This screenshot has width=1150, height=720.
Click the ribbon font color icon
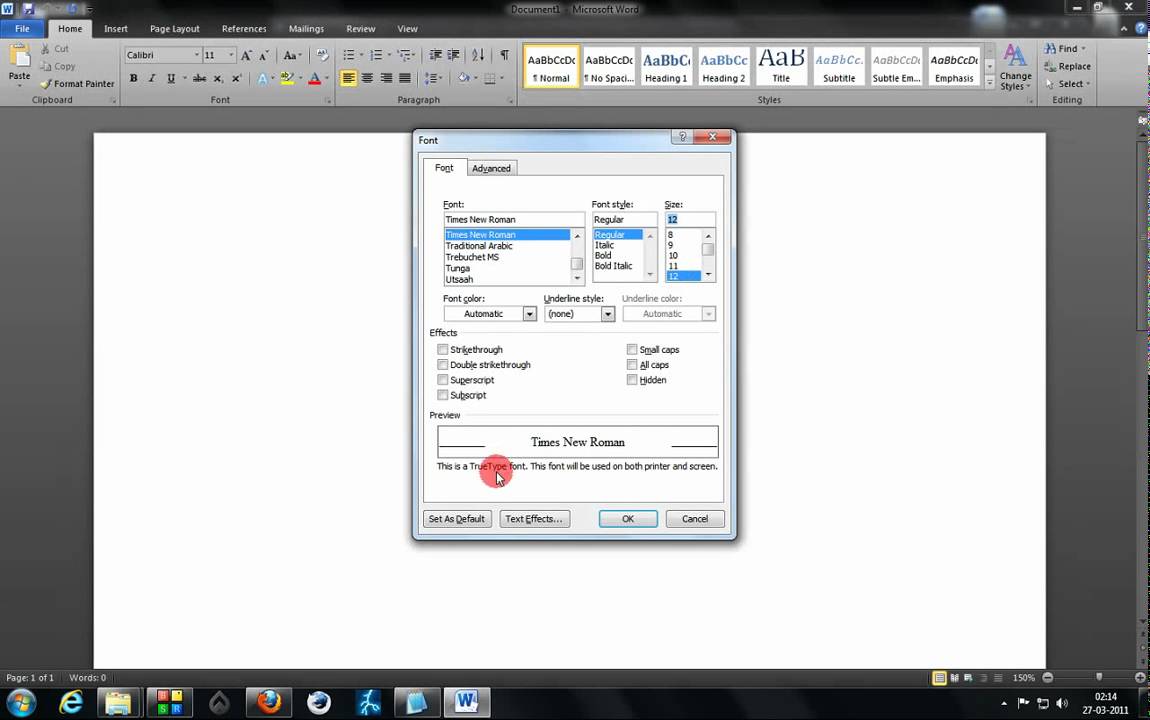tap(315, 78)
